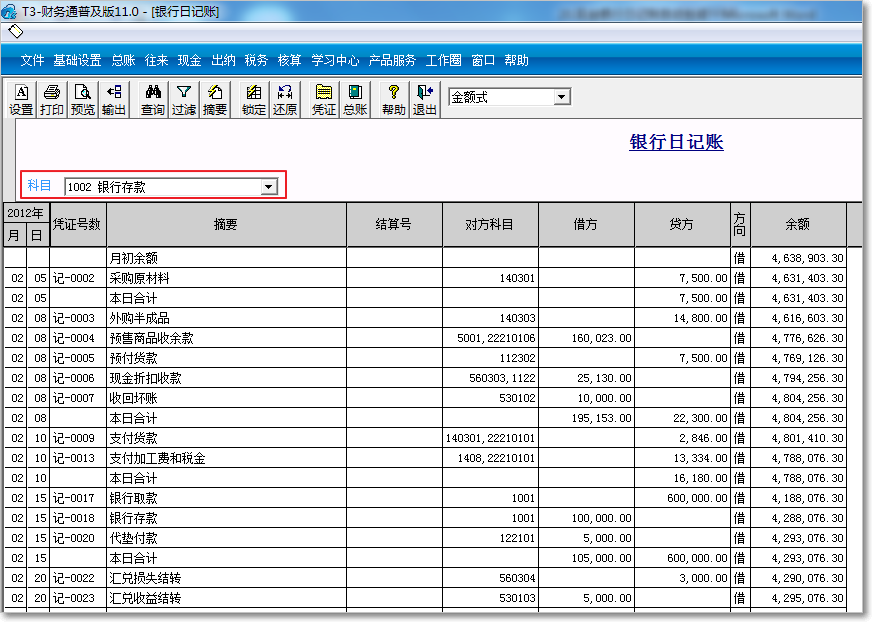
Task: Expand the 科目 account selector dropdown
Action: [268, 186]
